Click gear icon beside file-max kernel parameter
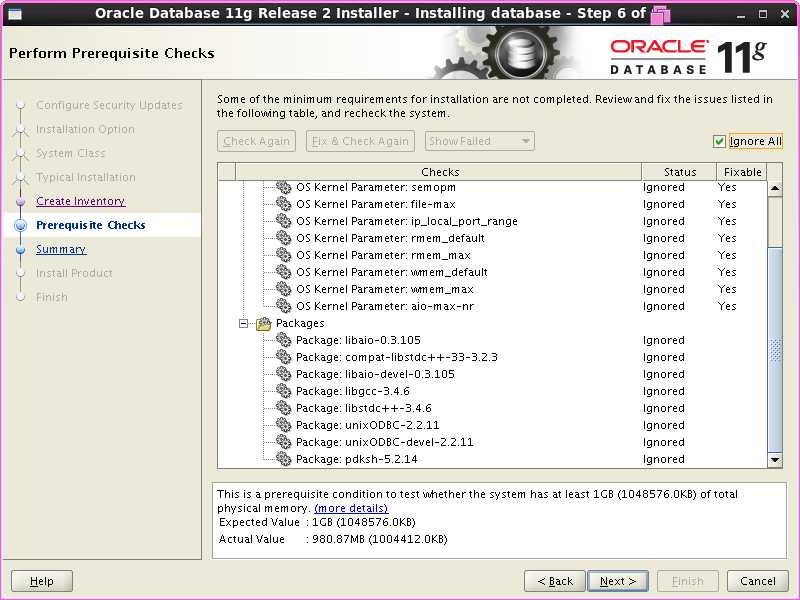Viewport: 800px width, 600px height. click(x=283, y=204)
